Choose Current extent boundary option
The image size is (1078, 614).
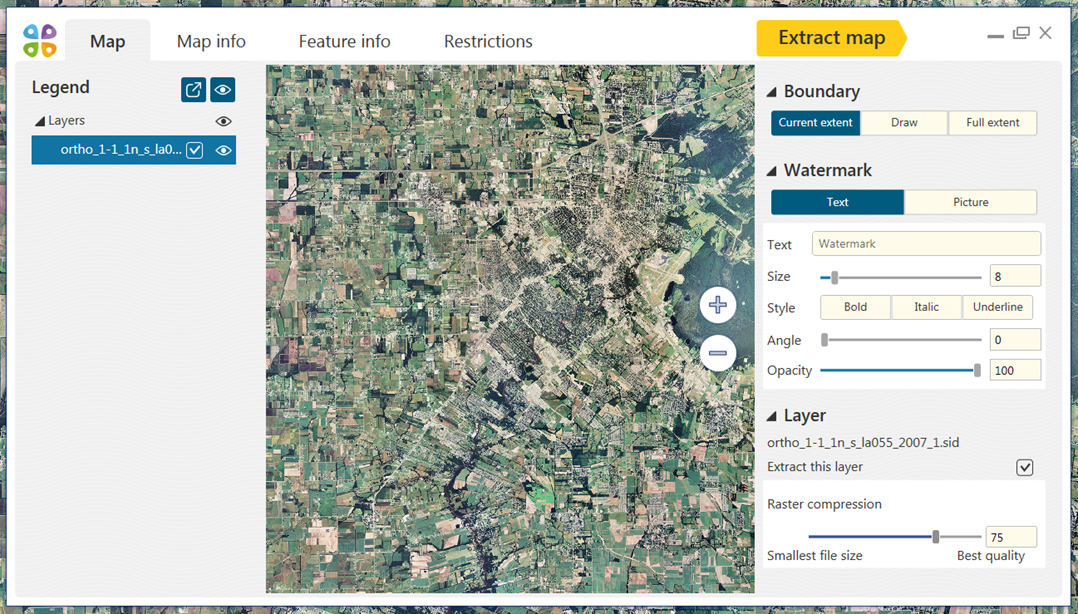coord(815,123)
